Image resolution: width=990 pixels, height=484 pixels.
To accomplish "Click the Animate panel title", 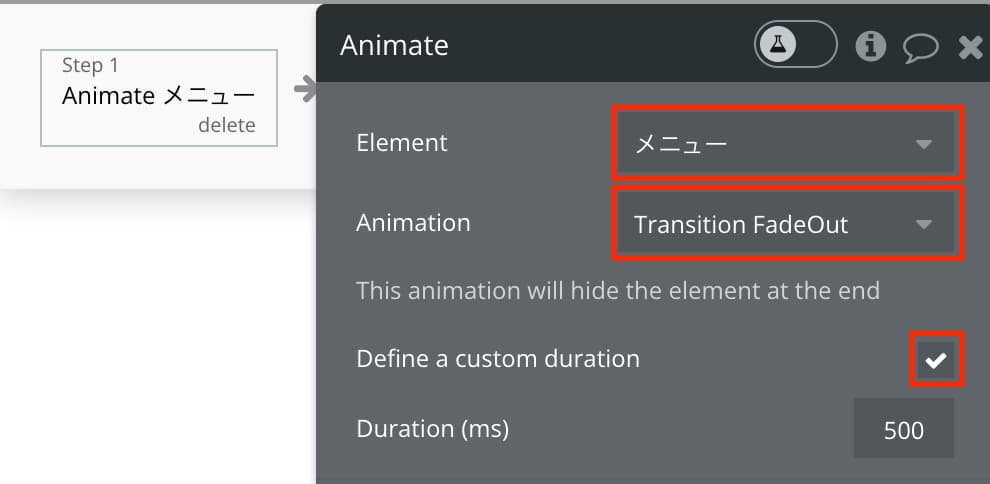I will 394,45.
